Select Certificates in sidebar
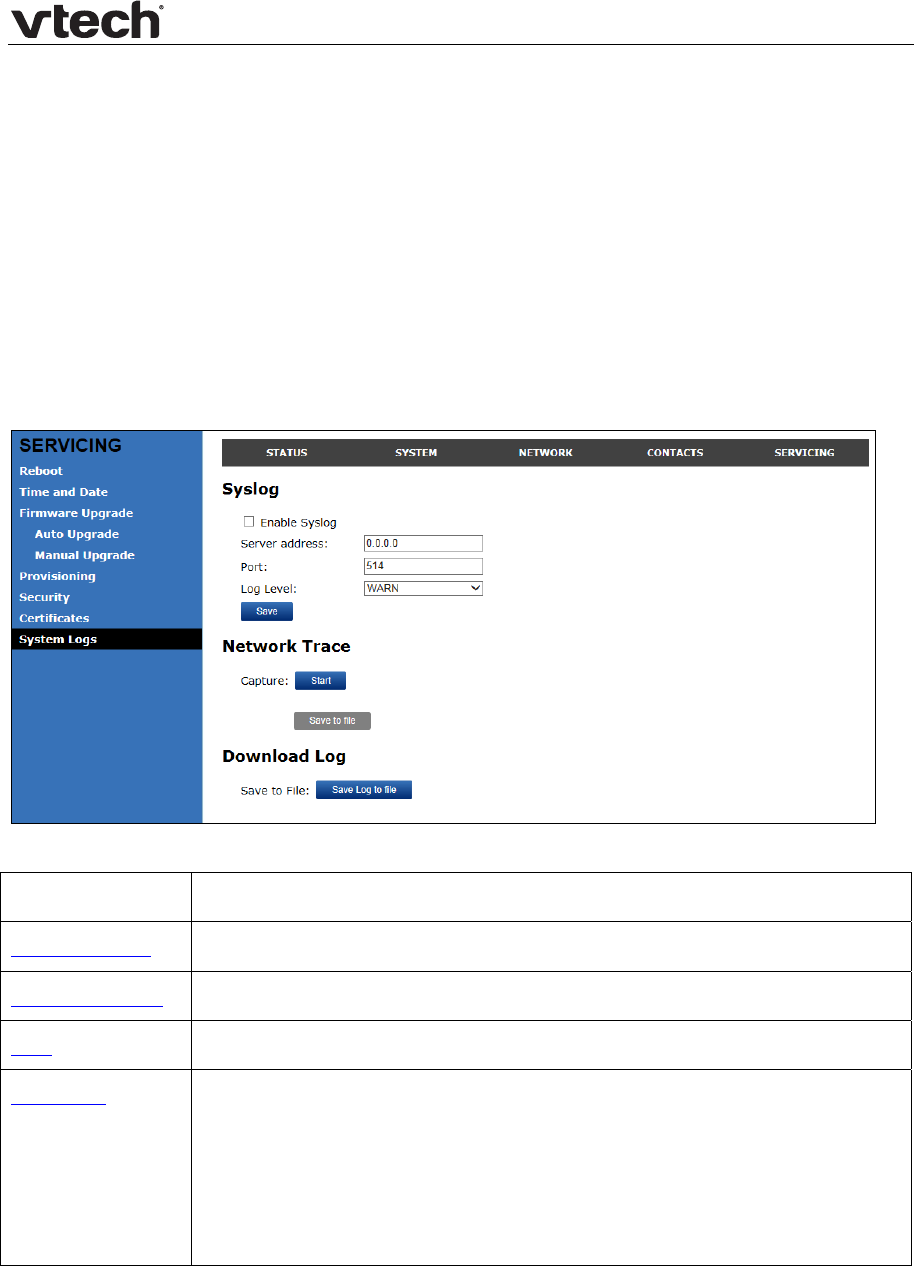Screen dimensions: 914x1266 tap(54, 618)
